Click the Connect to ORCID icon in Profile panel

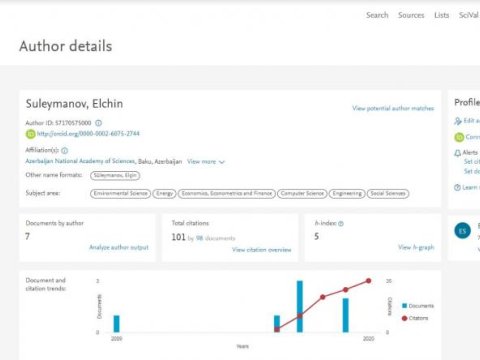point(459,137)
